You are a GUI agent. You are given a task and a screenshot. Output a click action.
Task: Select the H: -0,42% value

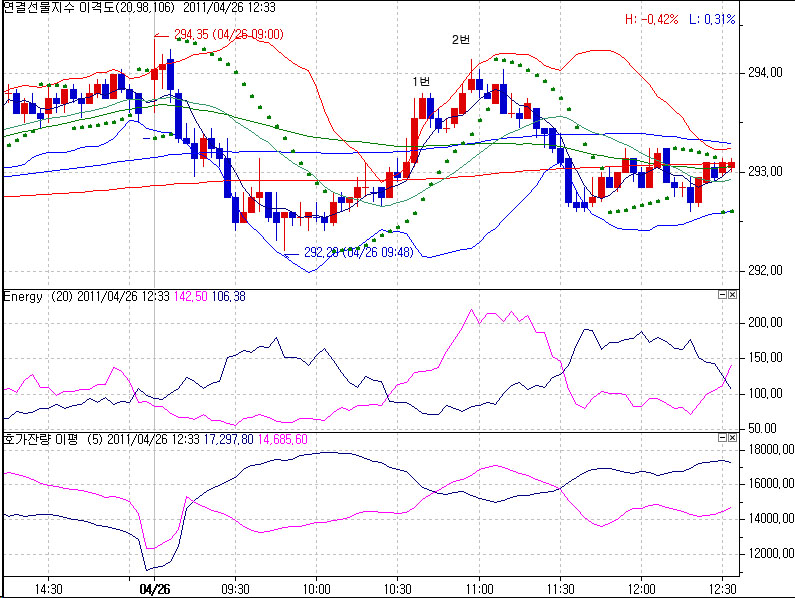[652, 19]
